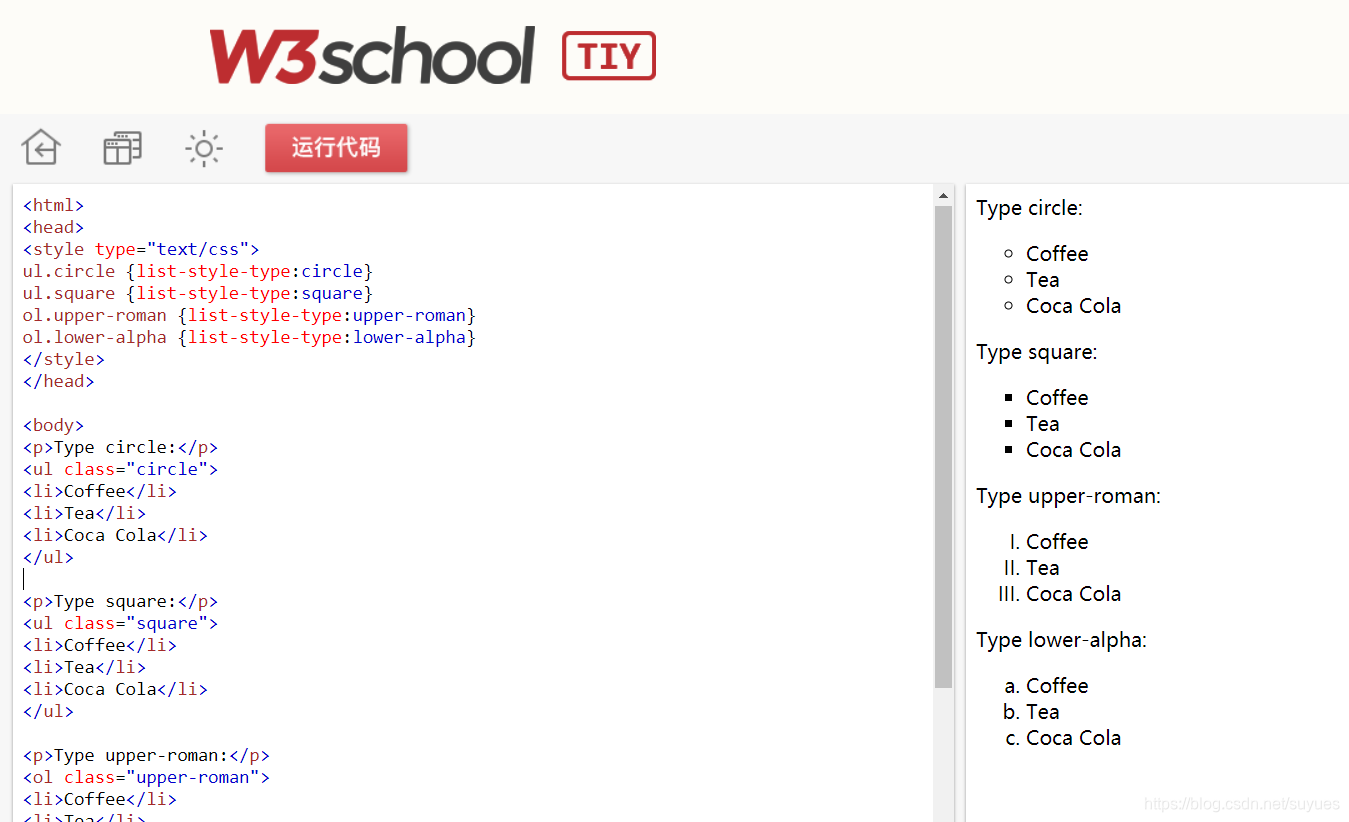1349x822 pixels.
Task: Click the home back arrow icon
Action: coord(41,148)
